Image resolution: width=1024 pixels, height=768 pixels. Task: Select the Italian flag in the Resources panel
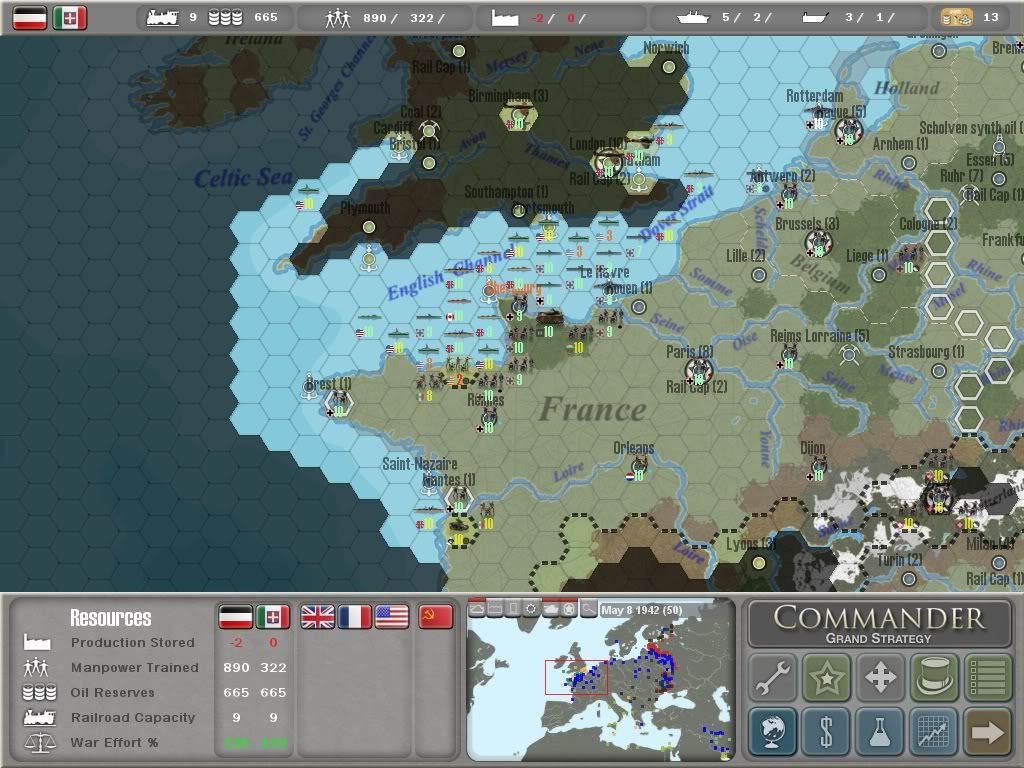tap(273, 616)
